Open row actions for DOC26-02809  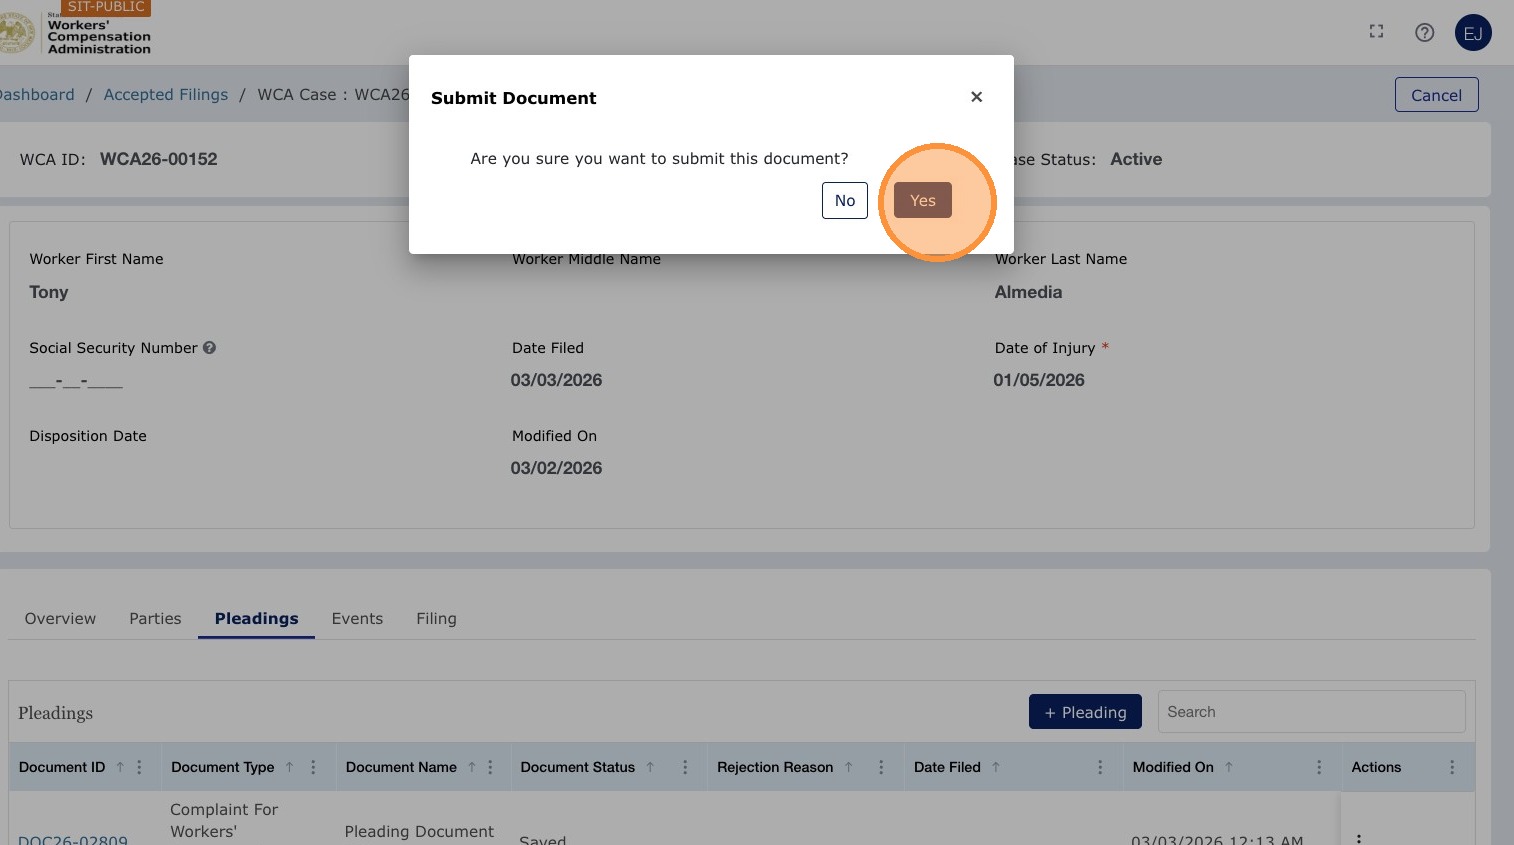[1358, 838]
